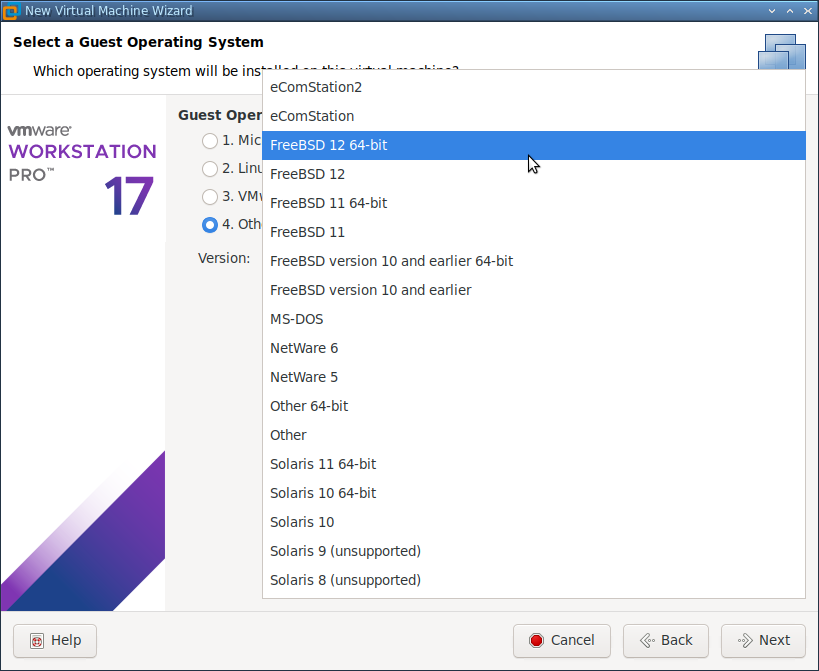
Task: Choose FreeBSD version 10 and earlier
Action: pos(534,290)
